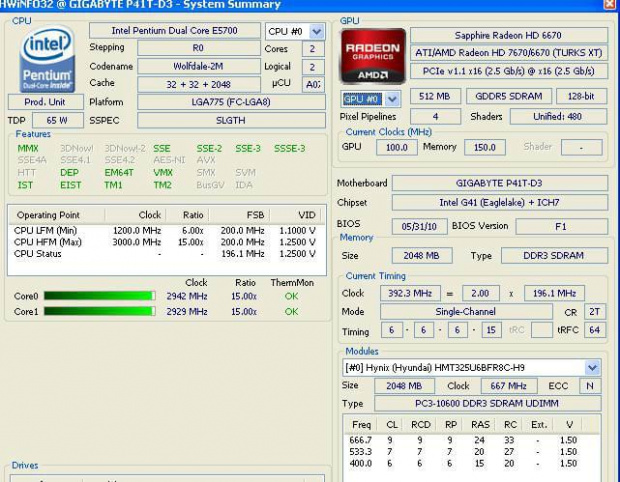Click the Sapphire Radeon HD 6670 field

pyautogui.click(x=508, y=35)
